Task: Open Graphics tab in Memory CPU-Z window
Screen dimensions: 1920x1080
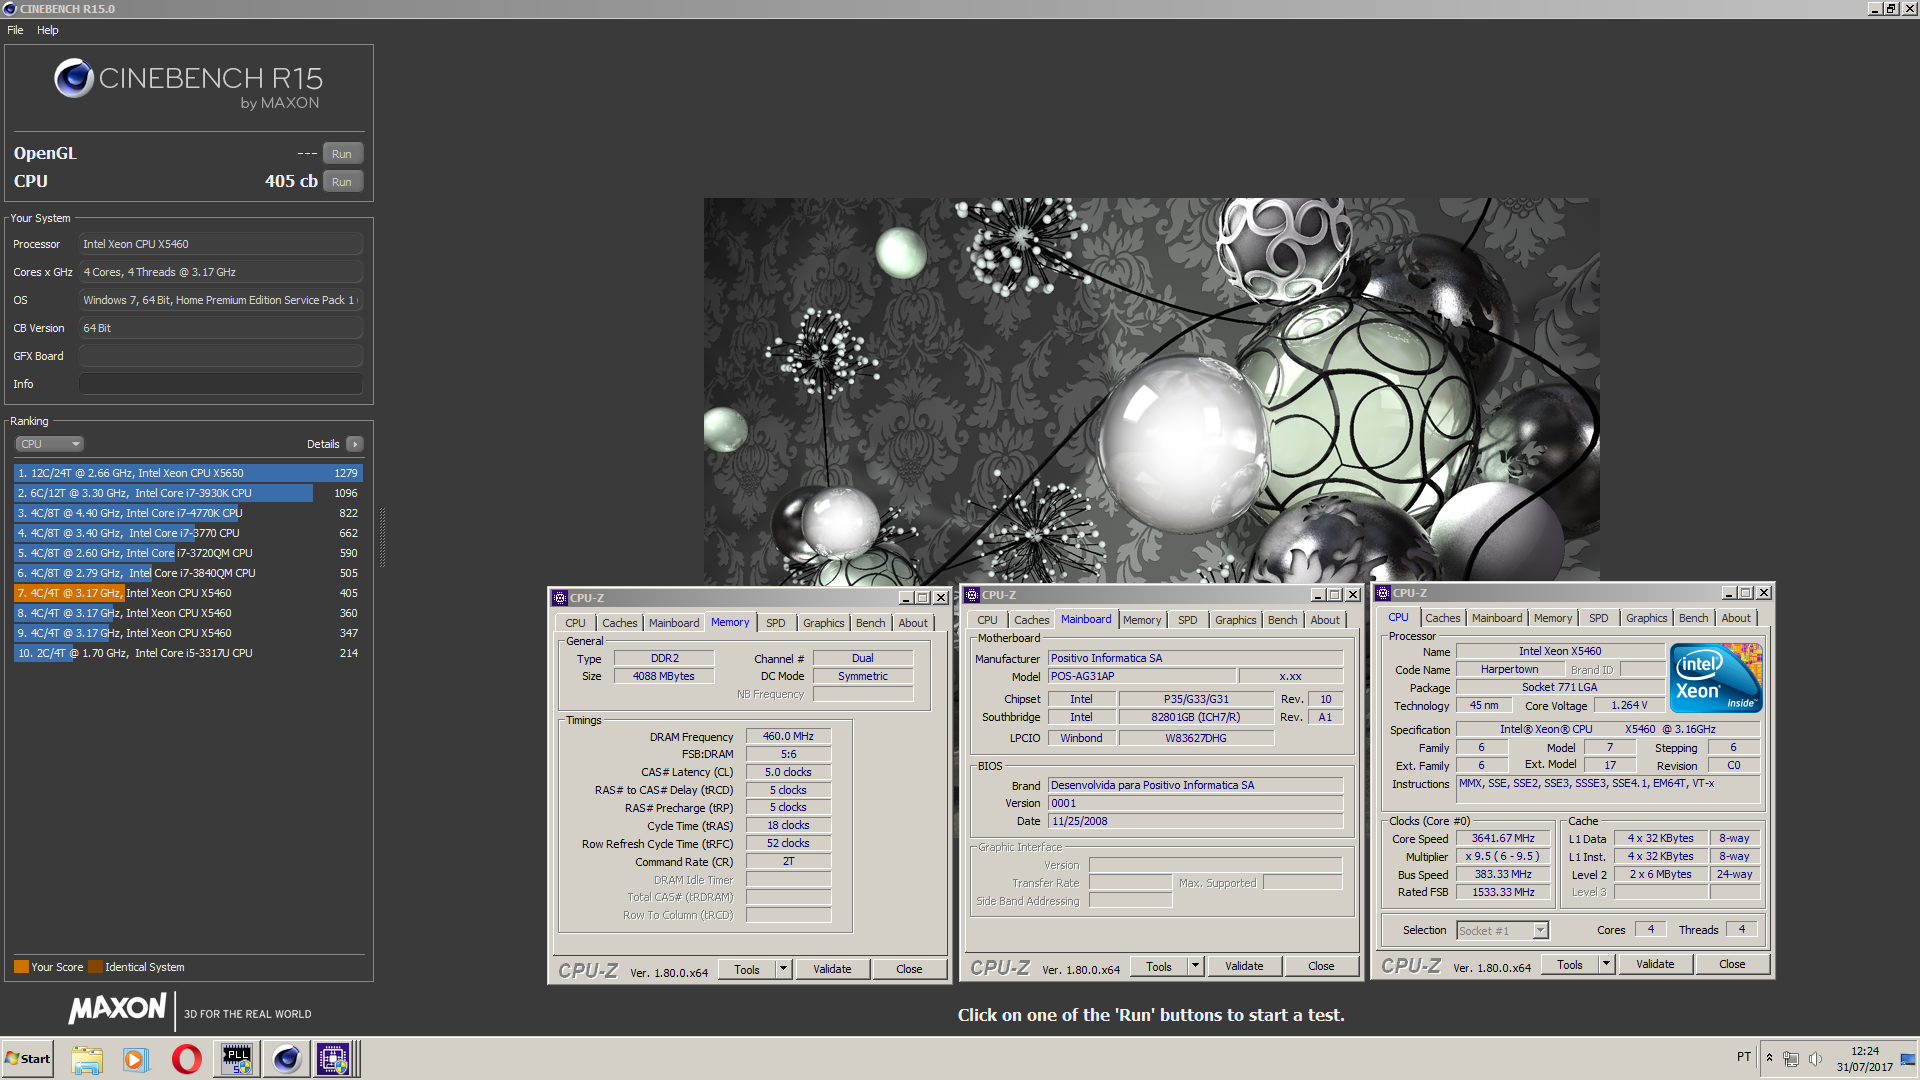Action: pyautogui.click(x=823, y=623)
